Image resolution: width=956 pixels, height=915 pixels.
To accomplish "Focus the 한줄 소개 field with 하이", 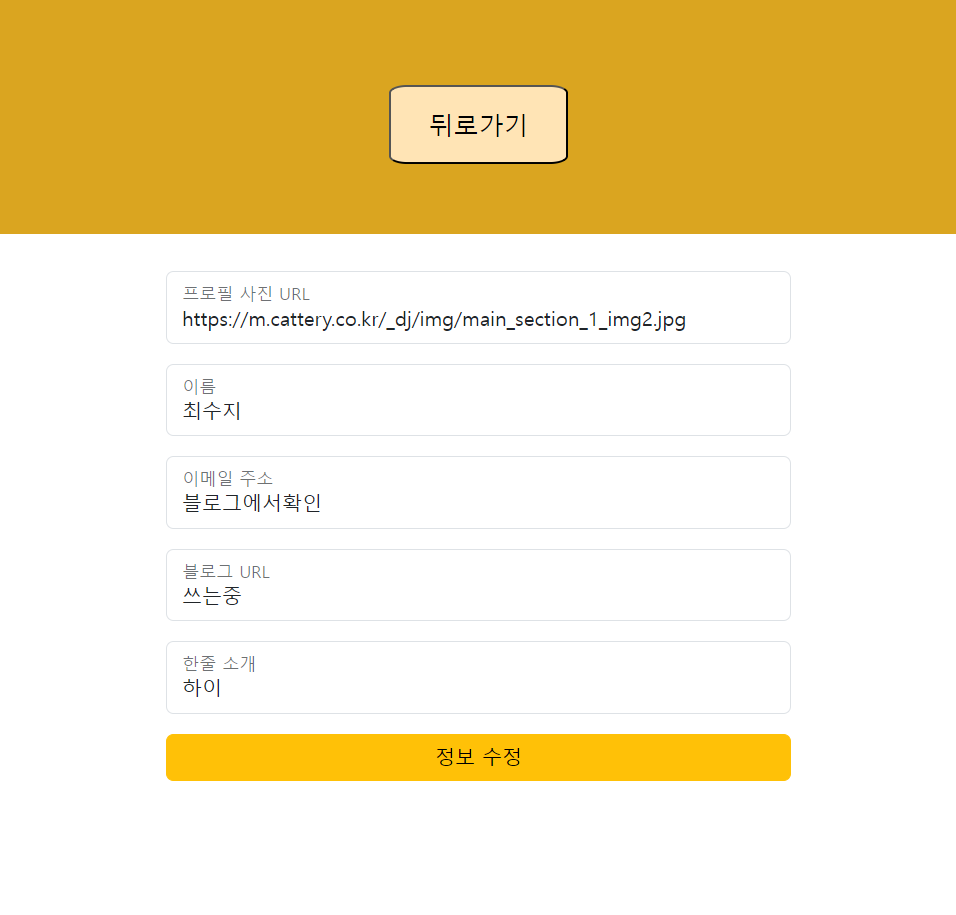I will point(479,677).
